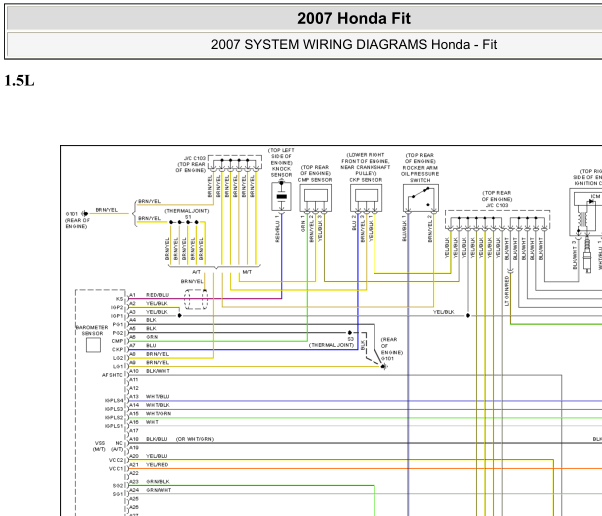Image resolution: width=602 pixels, height=516 pixels.
Task: Click the "CMP SENSOR" label
Action: [x=315, y=180]
